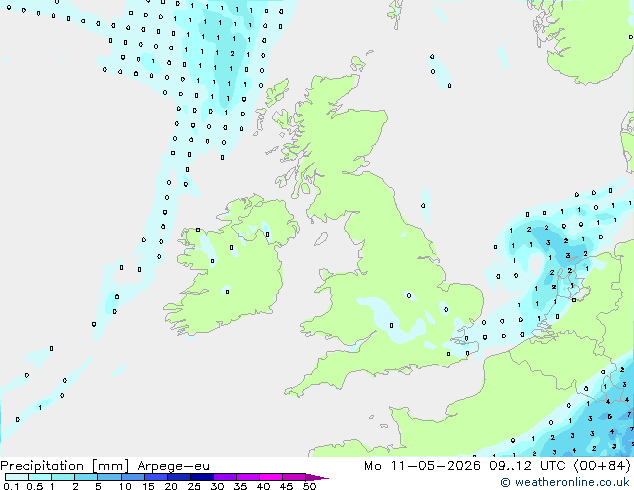
Task: Click the 20–25 mm legend swatch
Action: [x=178, y=477]
